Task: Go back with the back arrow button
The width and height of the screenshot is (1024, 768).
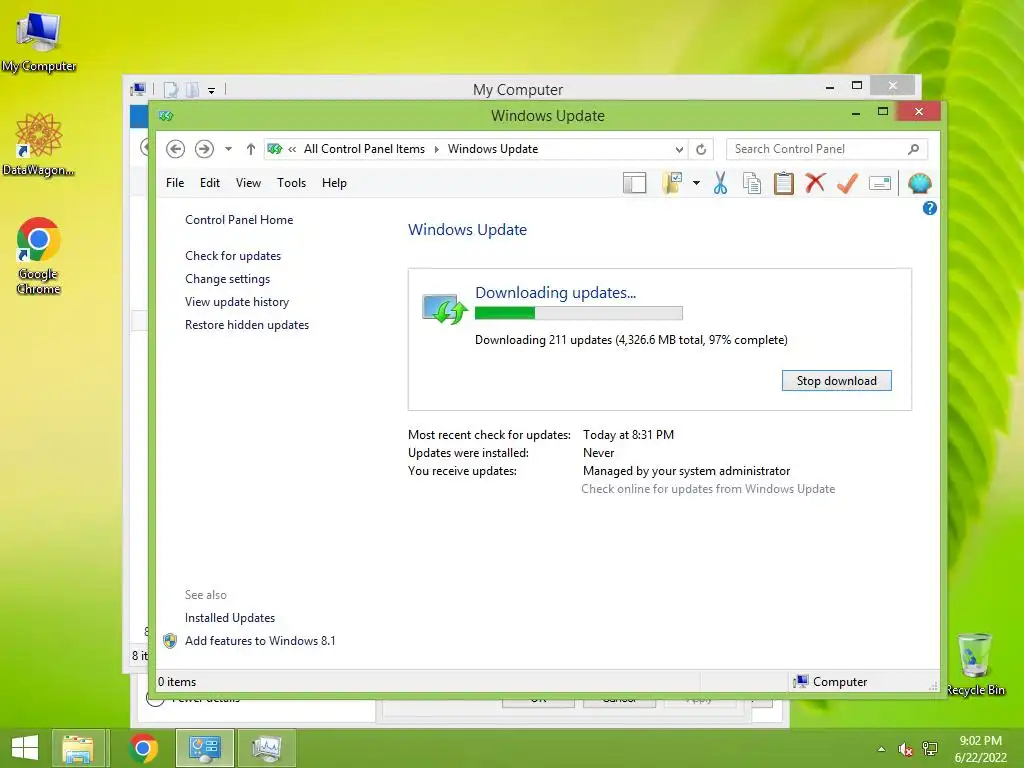Action: pos(175,149)
